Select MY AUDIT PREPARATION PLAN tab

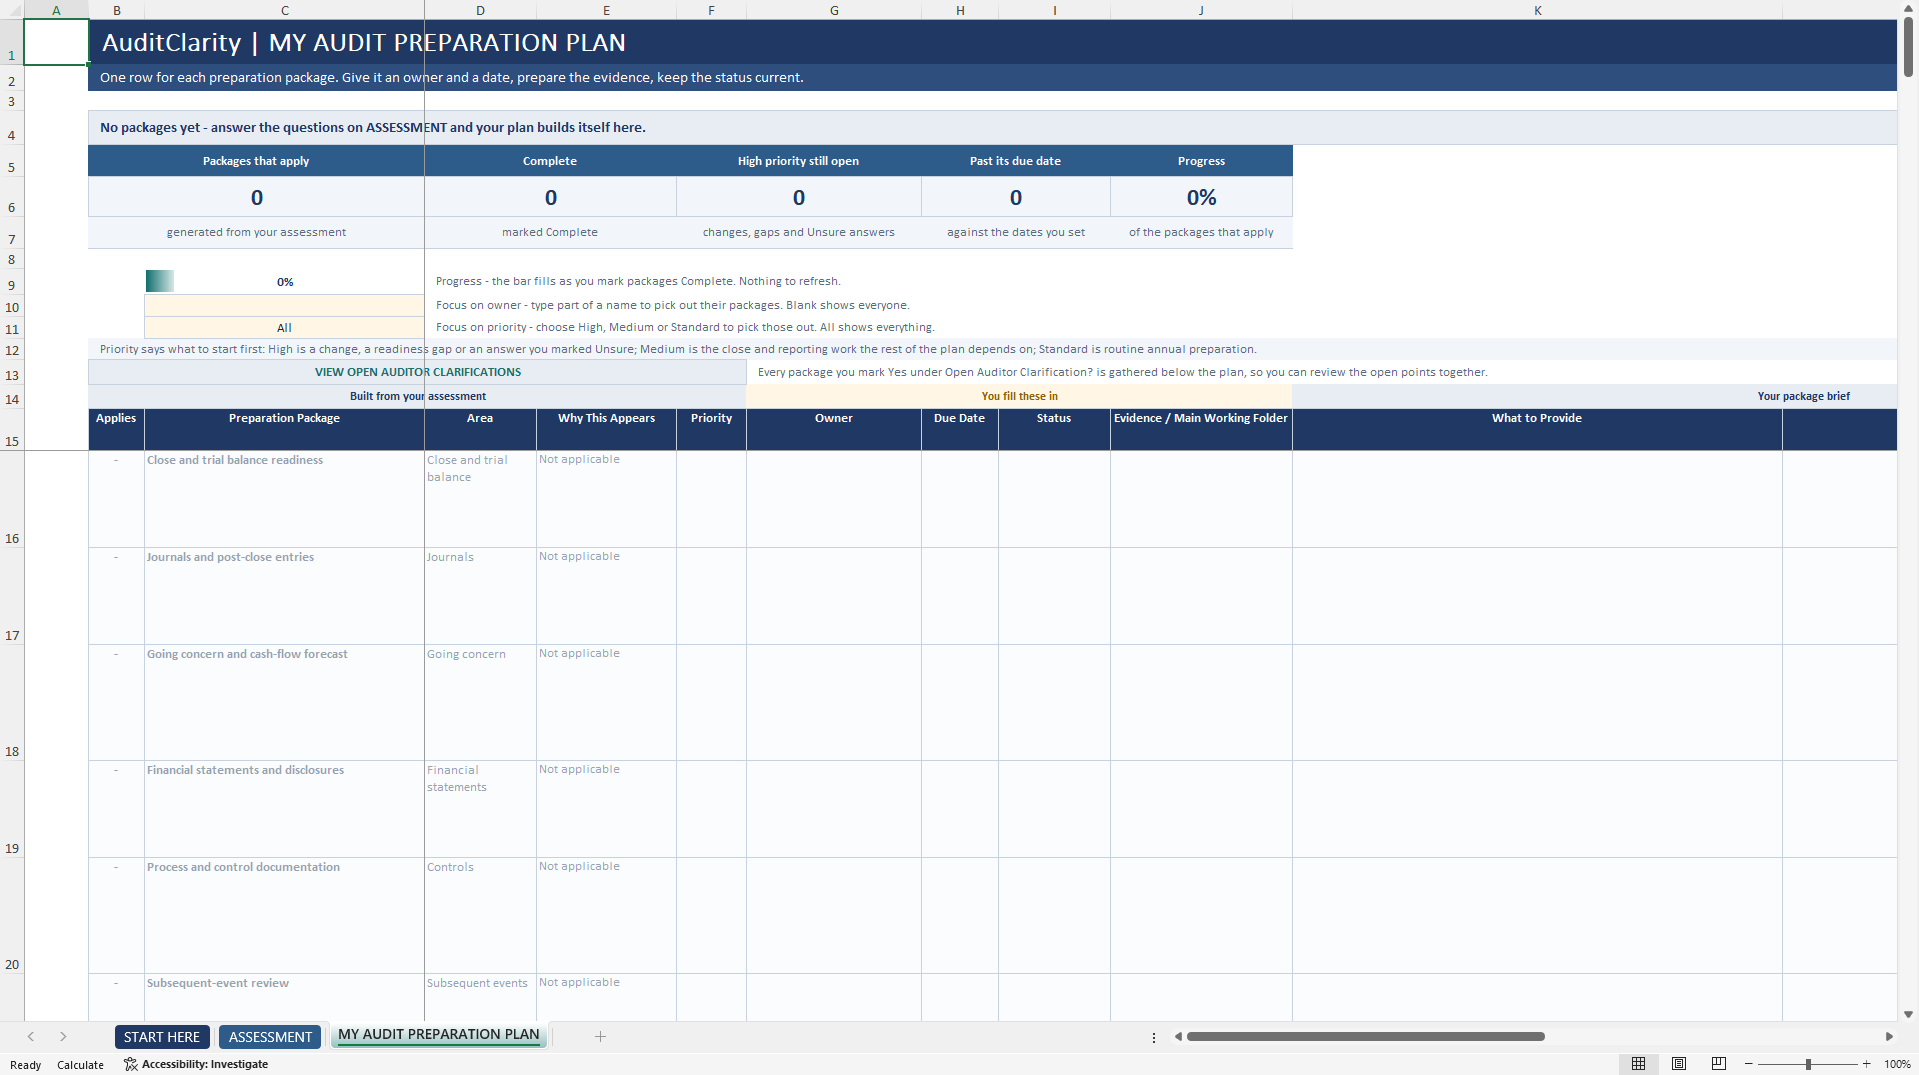click(x=438, y=1035)
